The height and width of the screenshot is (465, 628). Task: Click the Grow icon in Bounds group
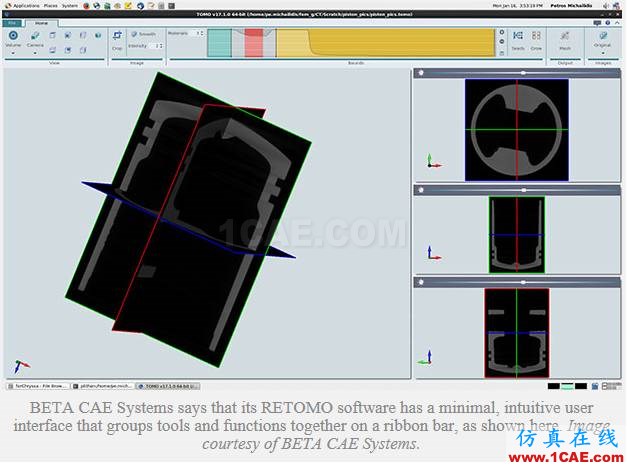click(x=536, y=36)
